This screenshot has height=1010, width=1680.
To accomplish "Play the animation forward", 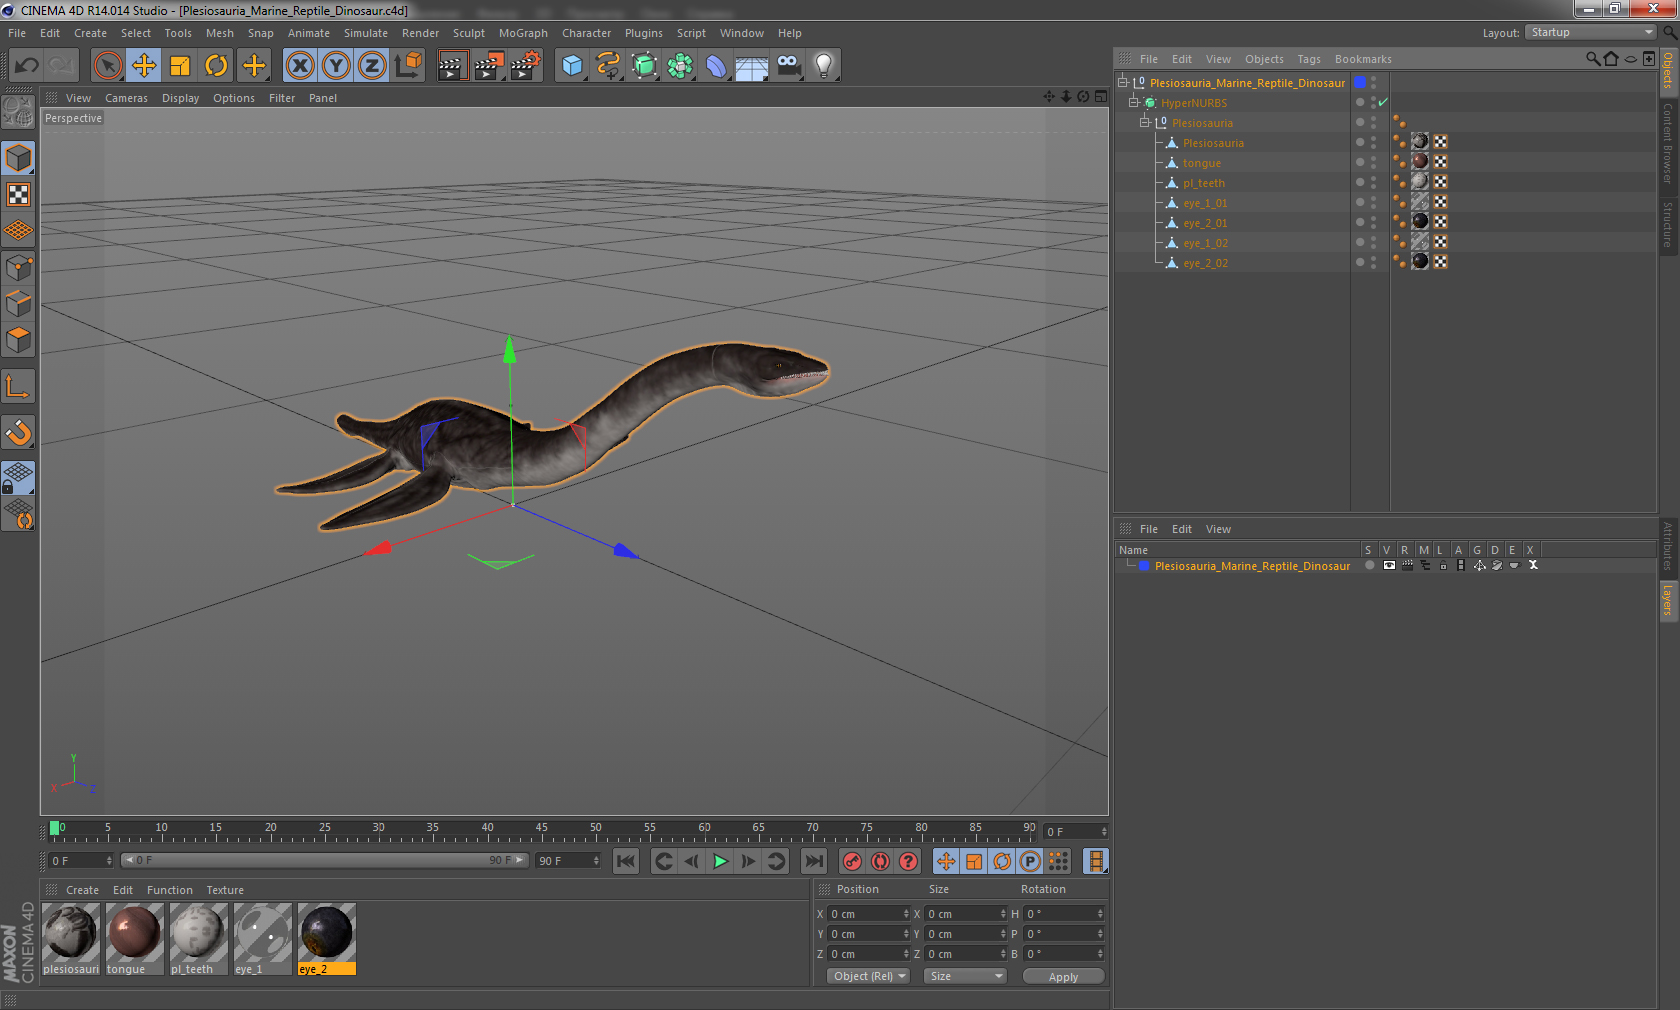I will [x=720, y=861].
